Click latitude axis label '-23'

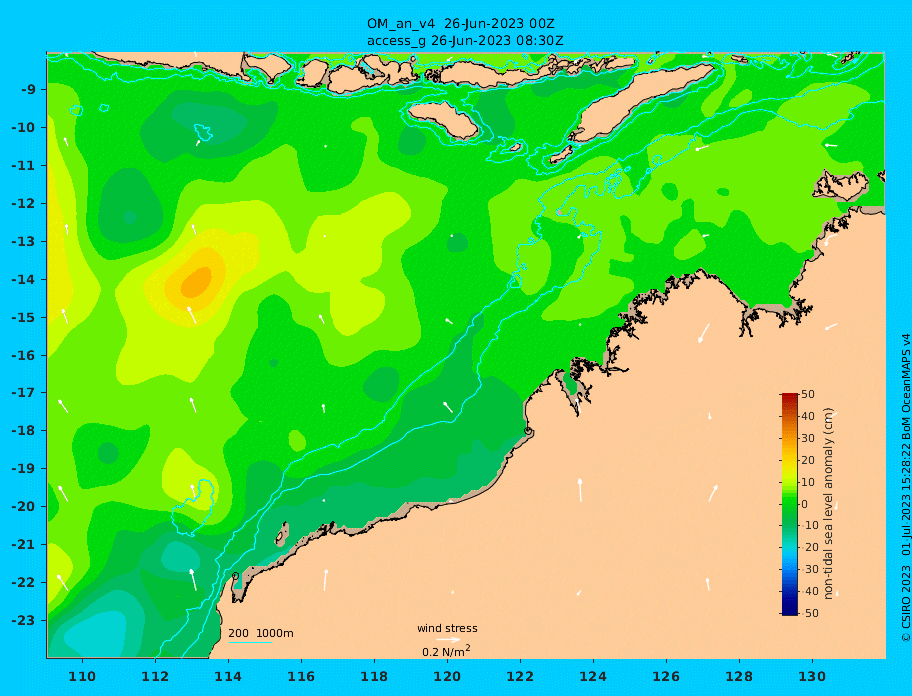24,620
